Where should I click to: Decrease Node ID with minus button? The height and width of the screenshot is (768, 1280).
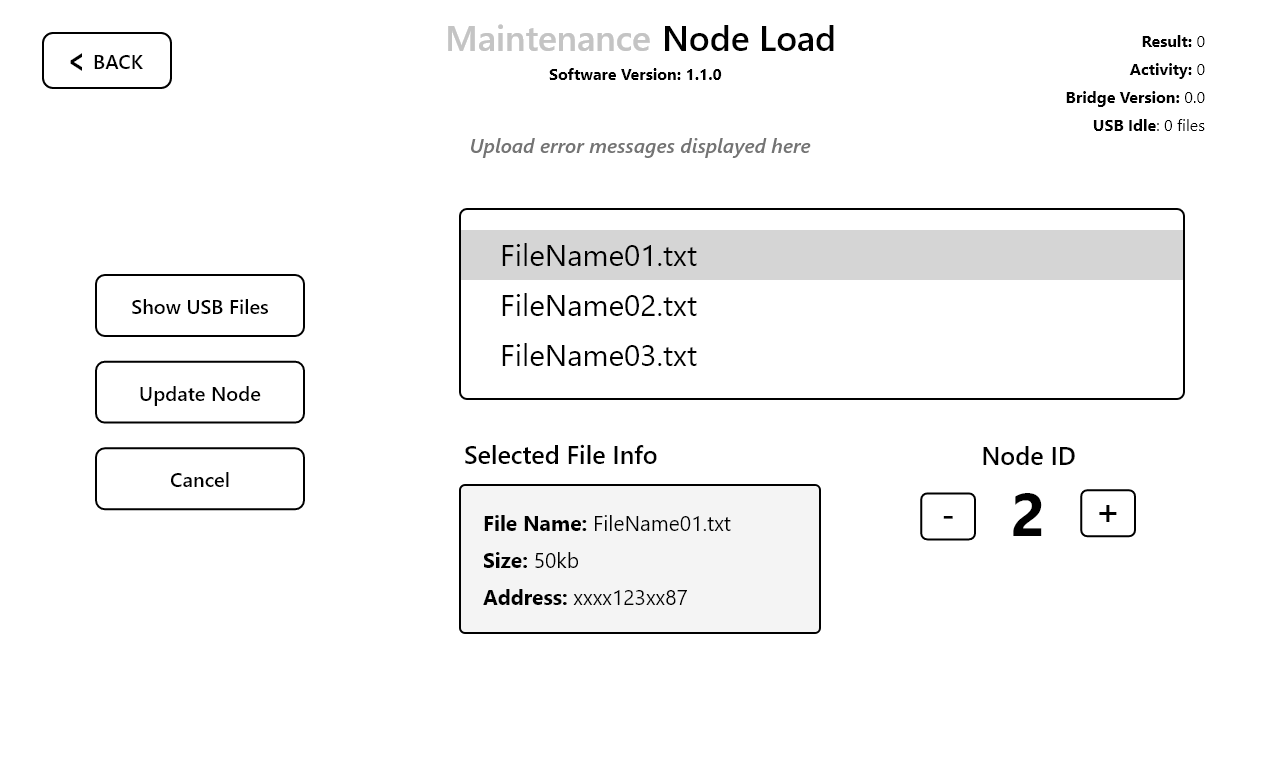(947, 516)
